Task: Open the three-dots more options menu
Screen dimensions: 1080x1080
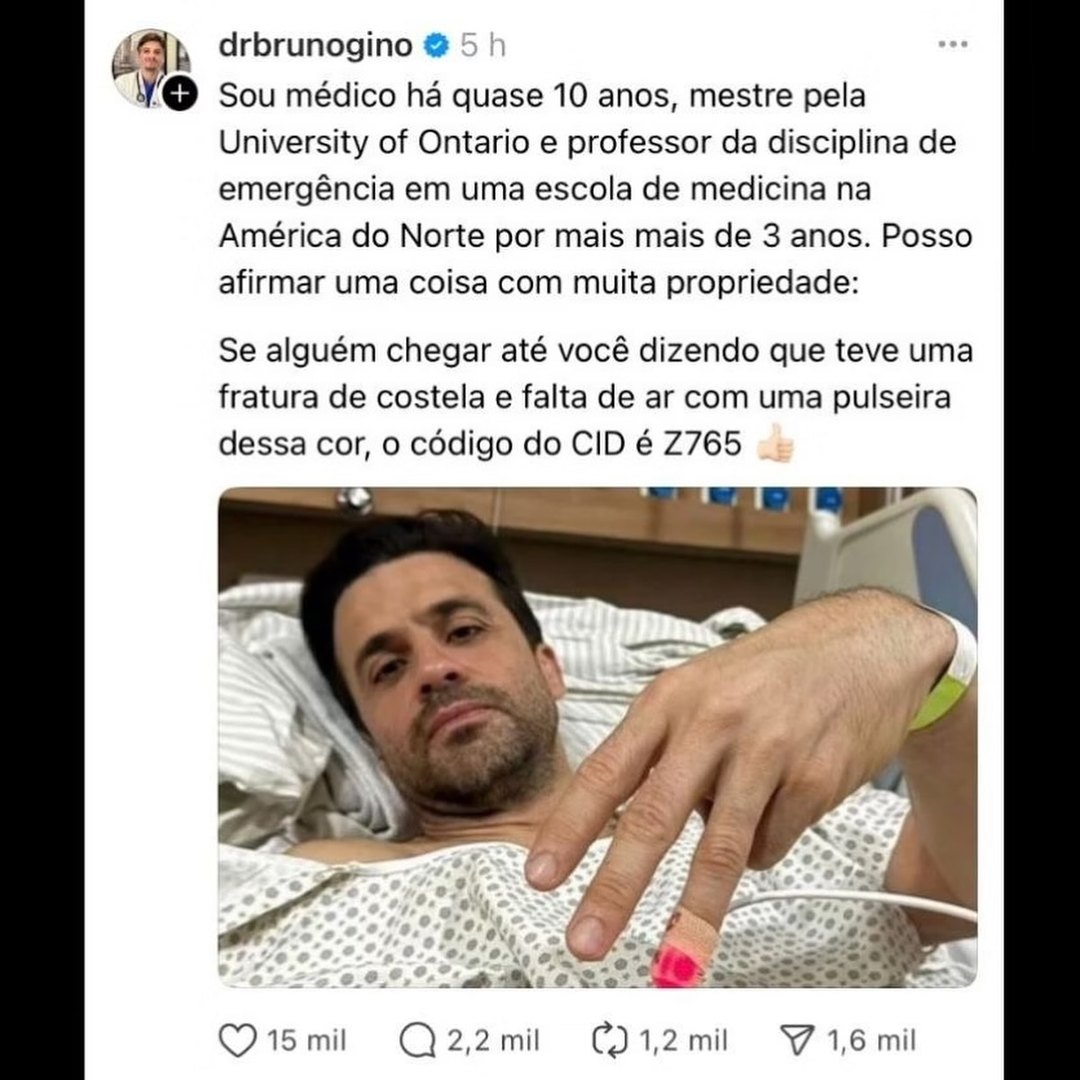Action: 953,45
